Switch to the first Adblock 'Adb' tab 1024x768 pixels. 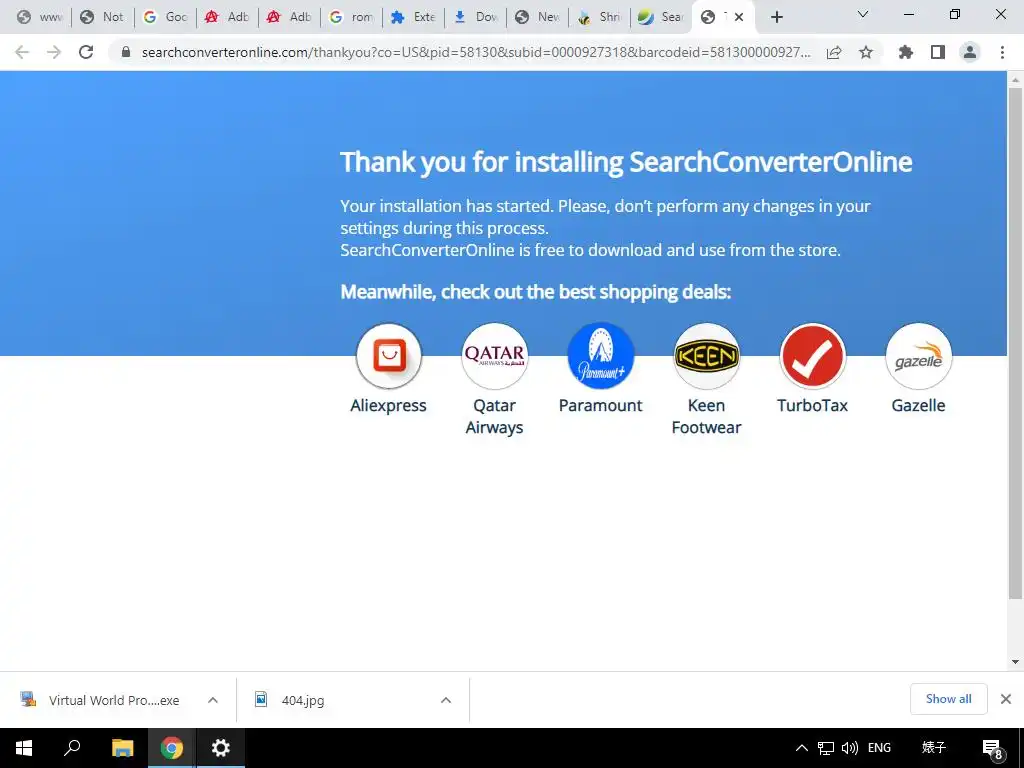[x=227, y=17]
